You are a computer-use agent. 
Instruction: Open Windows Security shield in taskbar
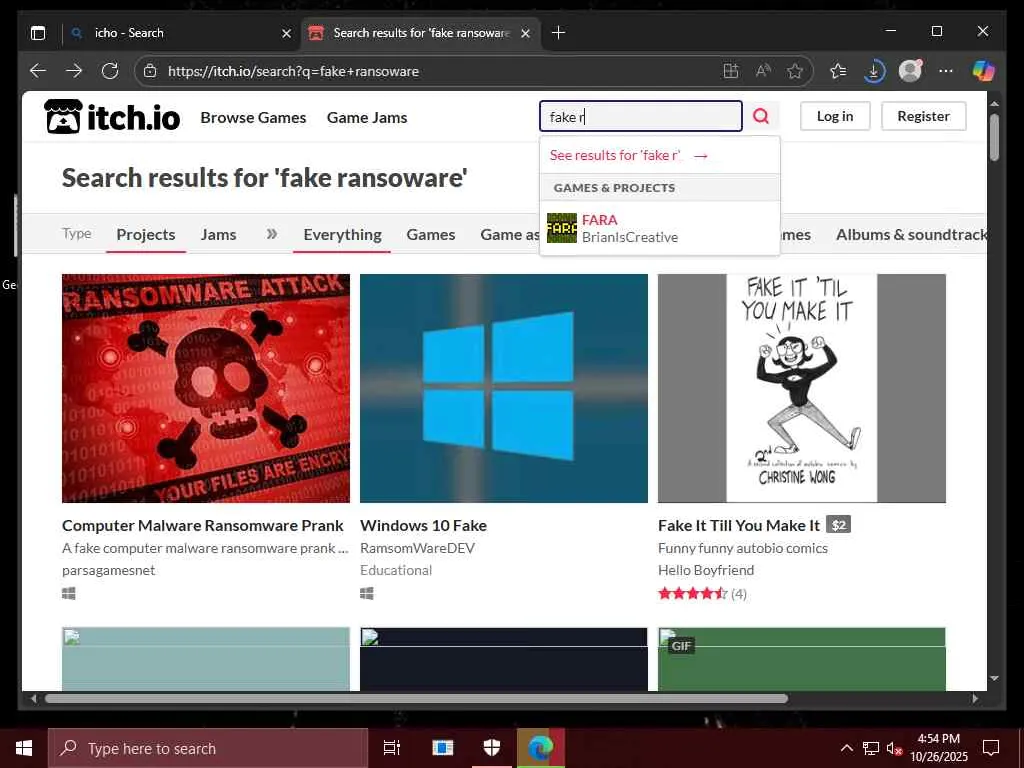pos(492,748)
